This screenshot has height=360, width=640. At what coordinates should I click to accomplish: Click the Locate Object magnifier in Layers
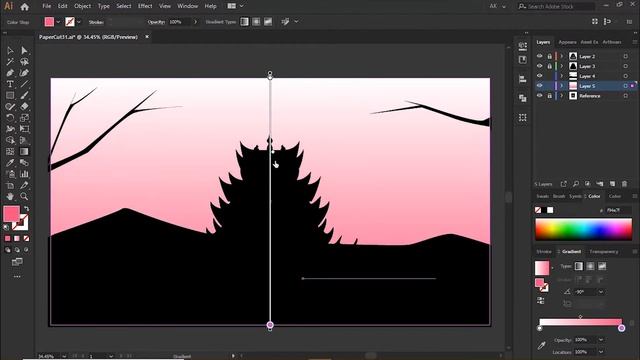pyautogui.click(x=576, y=184)
